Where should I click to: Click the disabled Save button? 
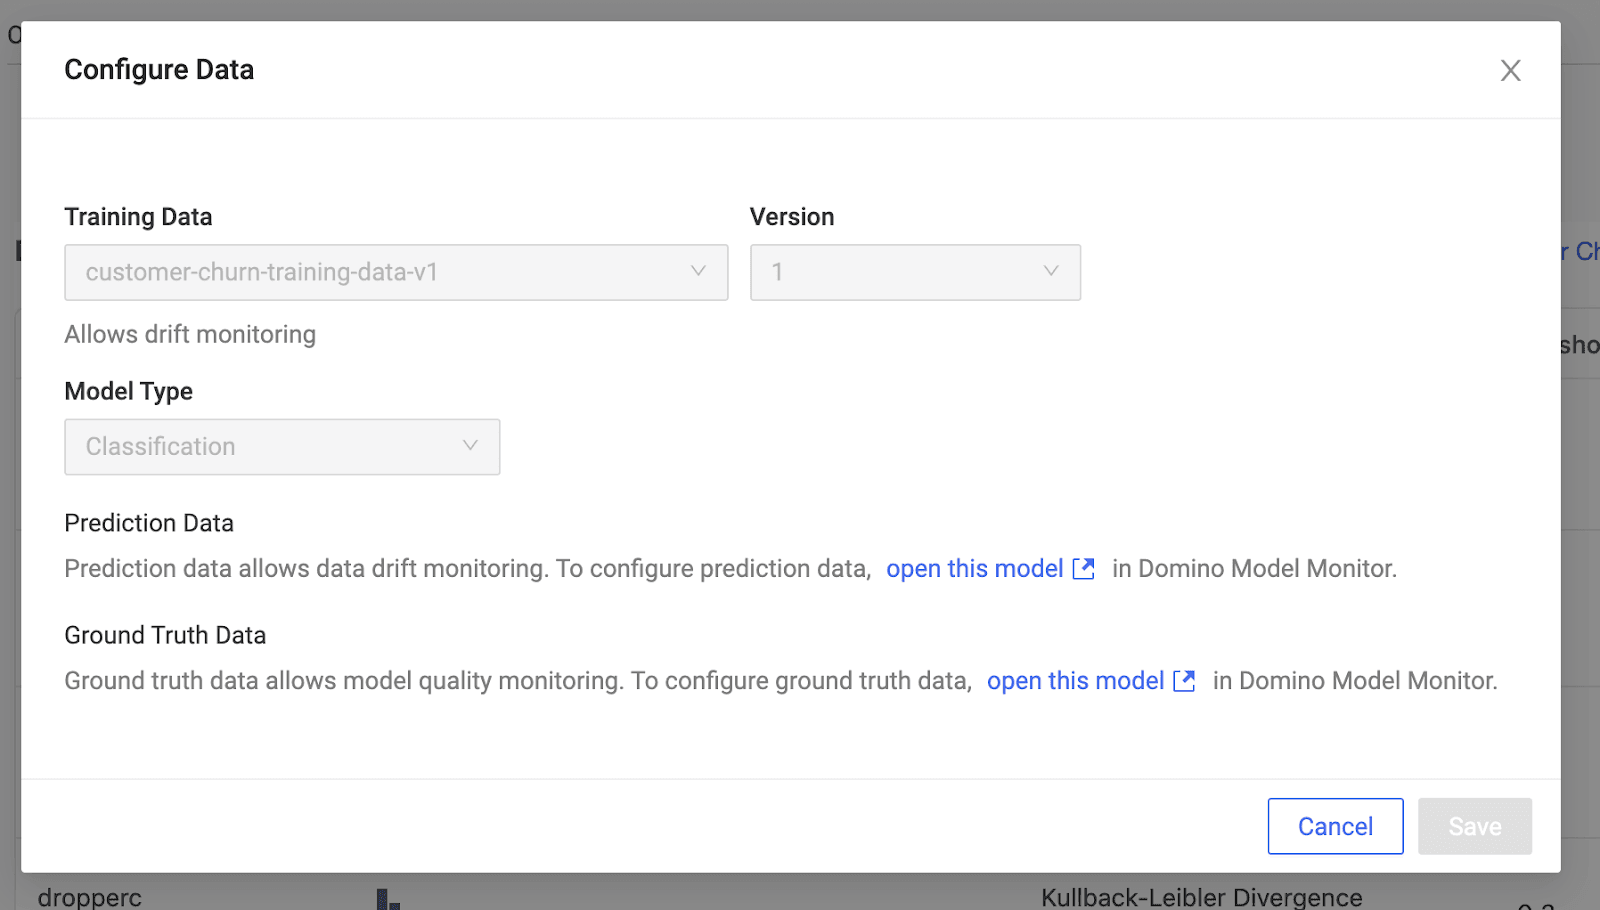coord(1475,826)
